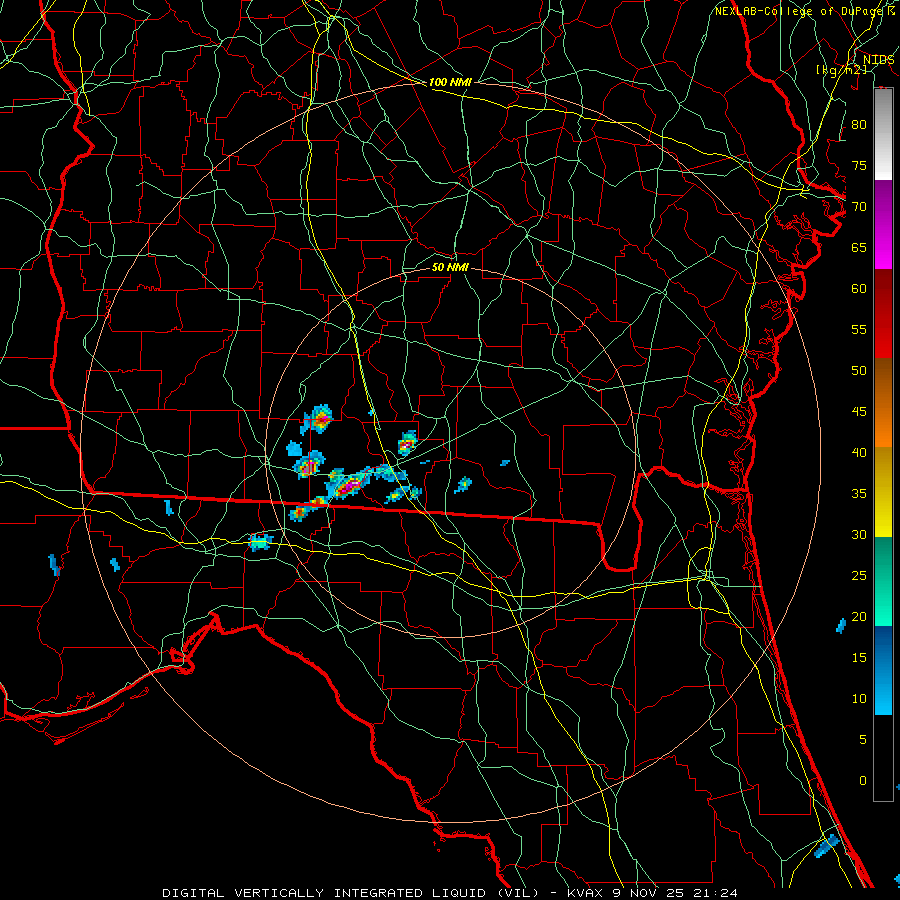Click the scale value 40

pyautogui.click(x=859, y=453)
